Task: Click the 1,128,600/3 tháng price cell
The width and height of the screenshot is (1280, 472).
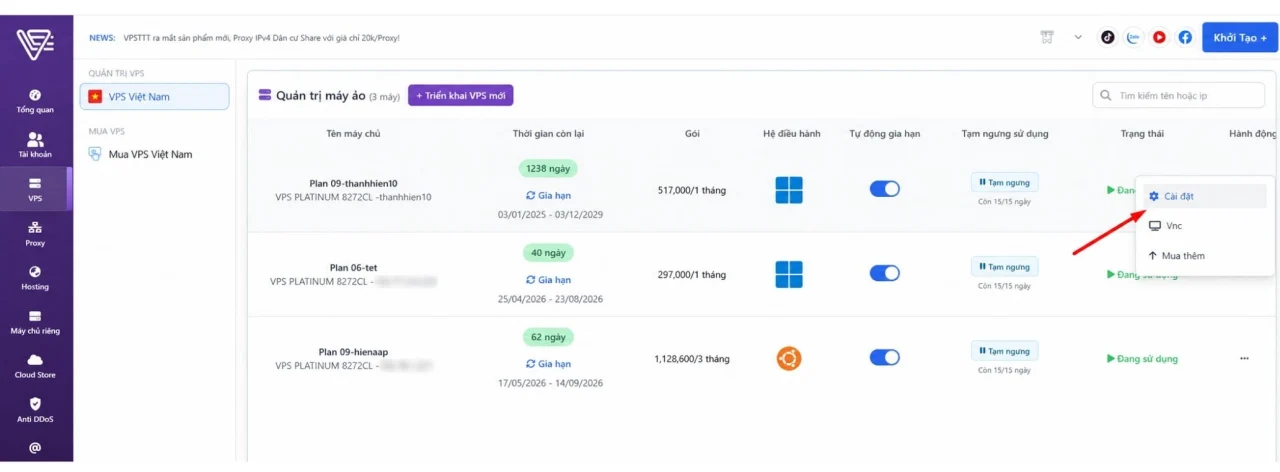Action: (x=692, y=358)
